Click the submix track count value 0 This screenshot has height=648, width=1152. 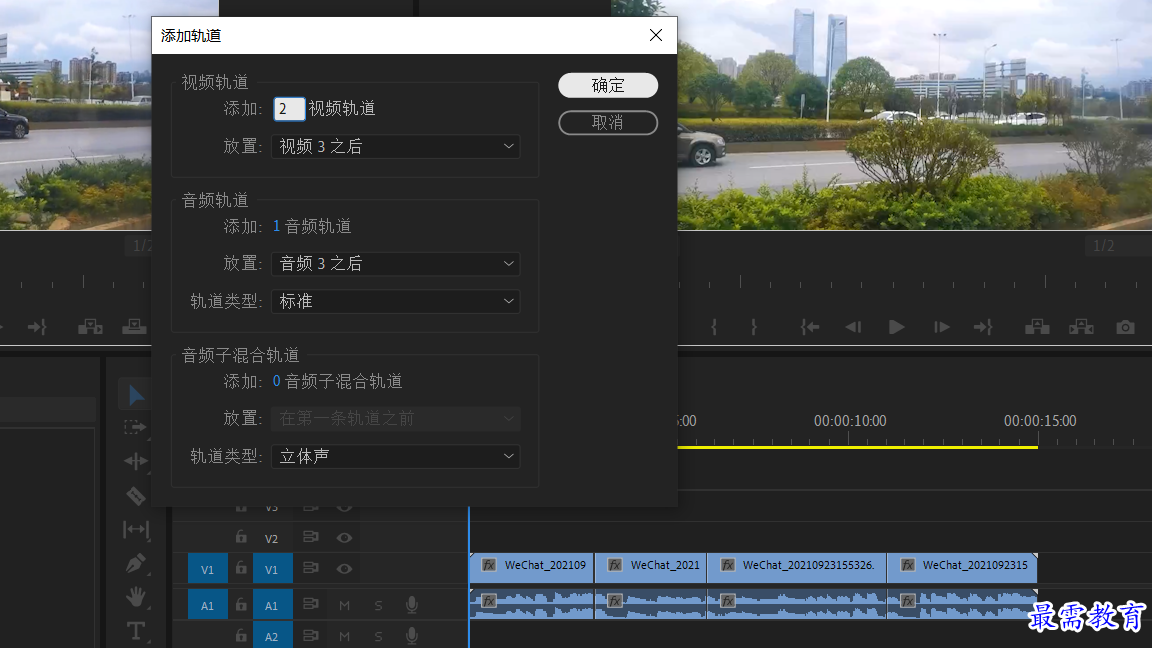tap(276, 381)
